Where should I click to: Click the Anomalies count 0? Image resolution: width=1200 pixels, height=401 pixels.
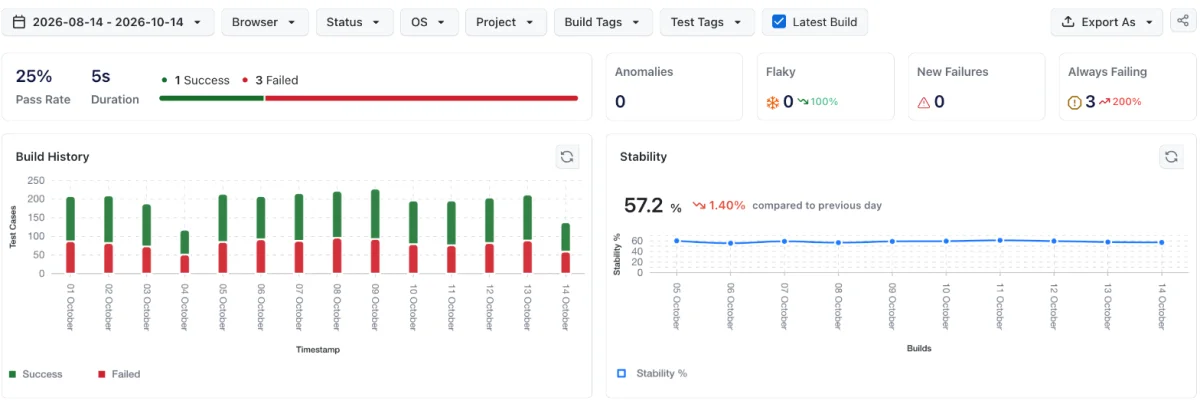coord(620,101)
